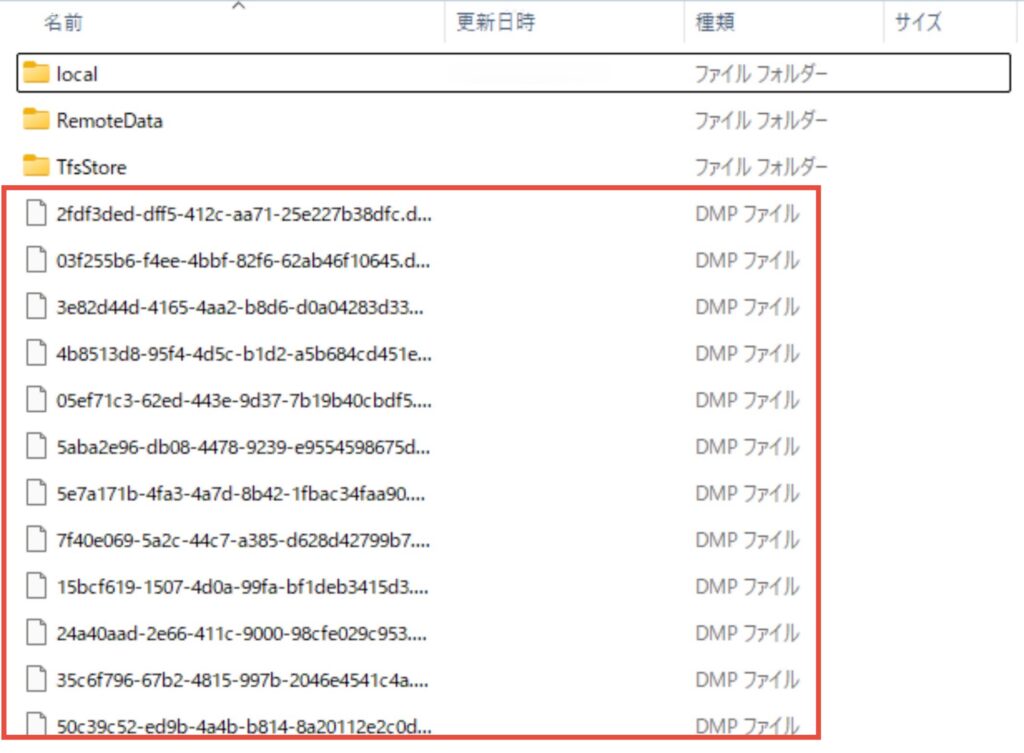Click file icon of 2fdf3ded-dff5 dump
This screenshot has height=753, width=1024.
click(x=36, y=213)
